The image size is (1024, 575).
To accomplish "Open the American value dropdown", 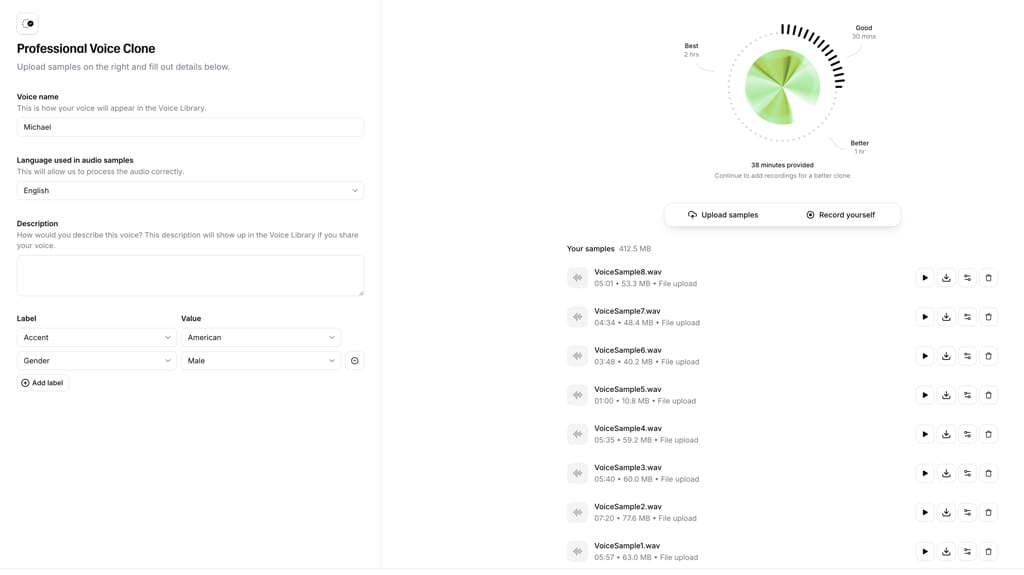I will click(x=260, y=338).
